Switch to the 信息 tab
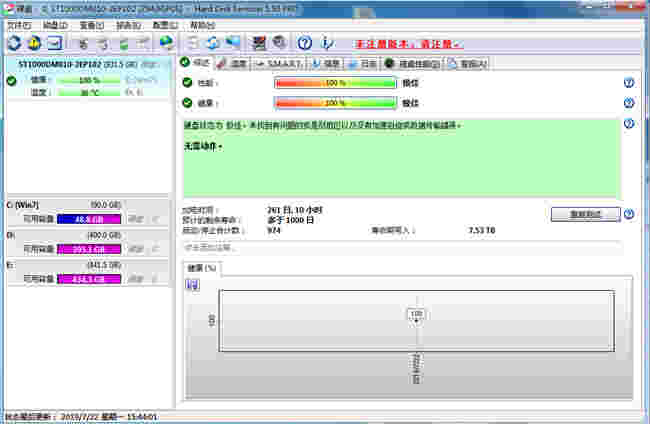Viewport: 650px width, 424px height. pyautogui.click(x=326, y=63)
